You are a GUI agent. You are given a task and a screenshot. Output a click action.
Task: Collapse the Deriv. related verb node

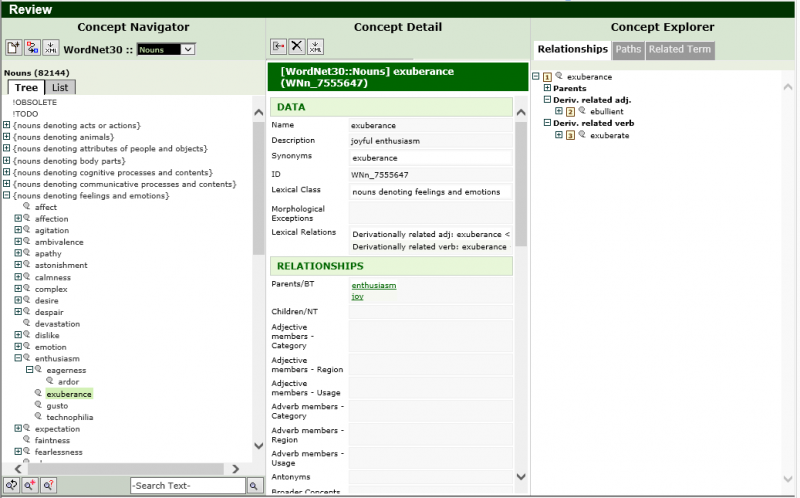pyautogui.click(x=547, y=122)
